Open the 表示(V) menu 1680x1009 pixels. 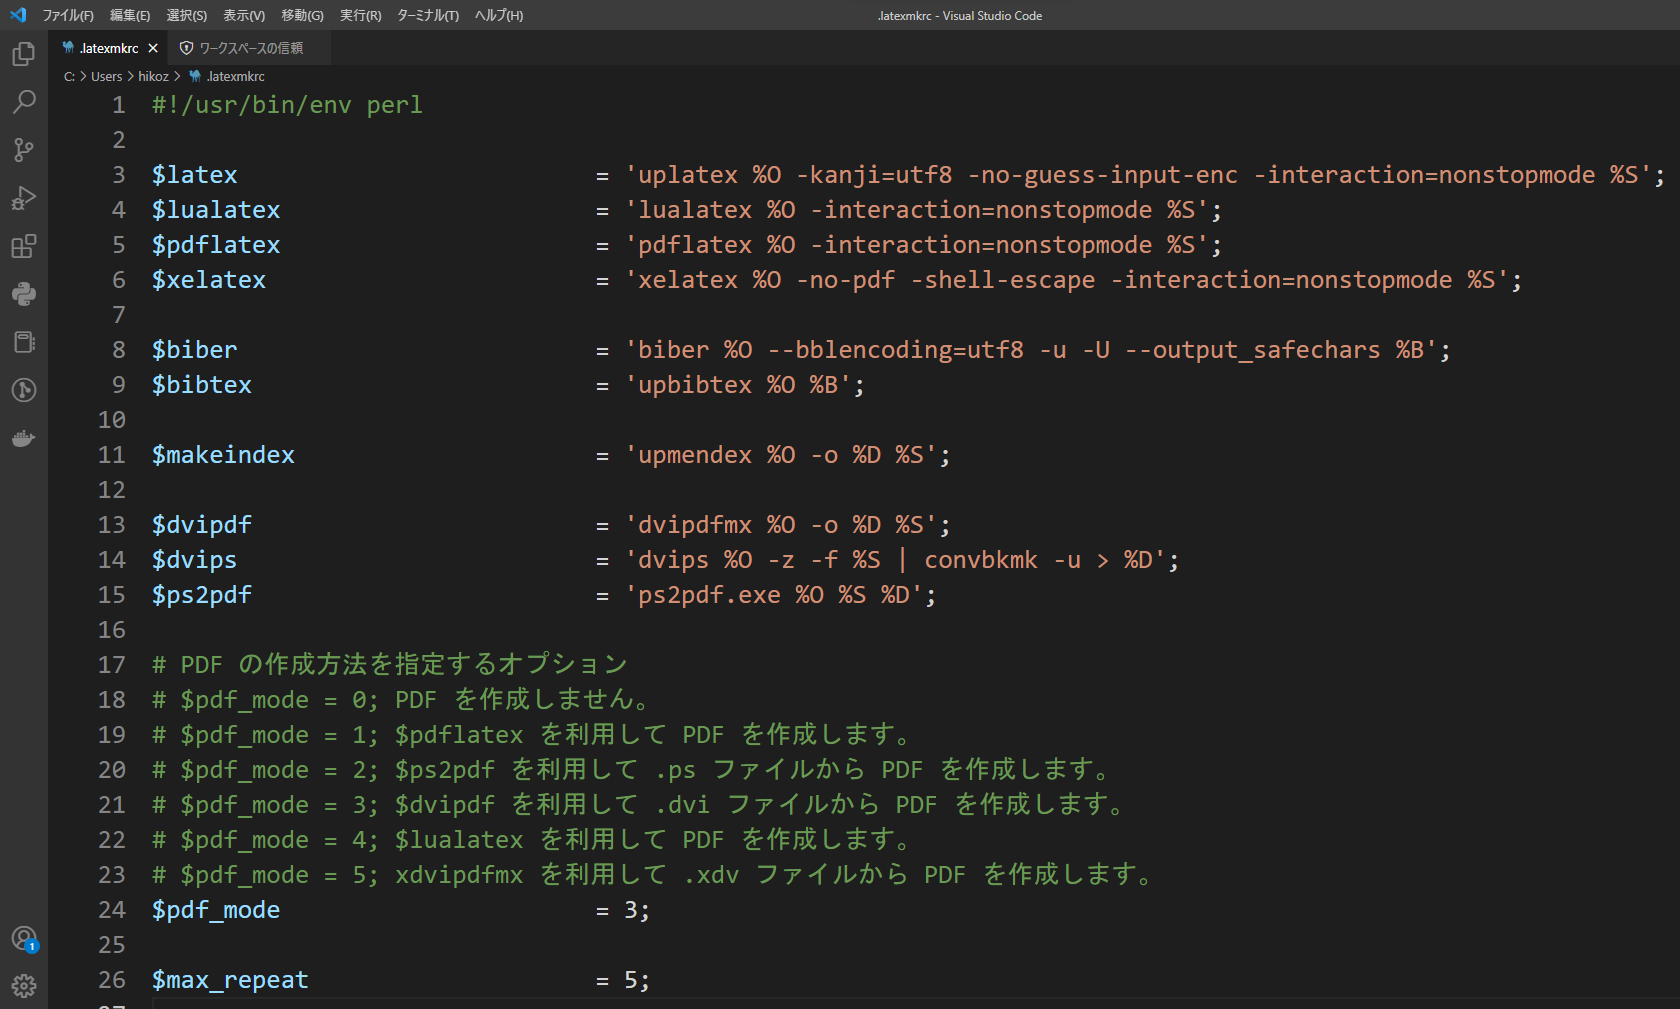click(244, 15)
